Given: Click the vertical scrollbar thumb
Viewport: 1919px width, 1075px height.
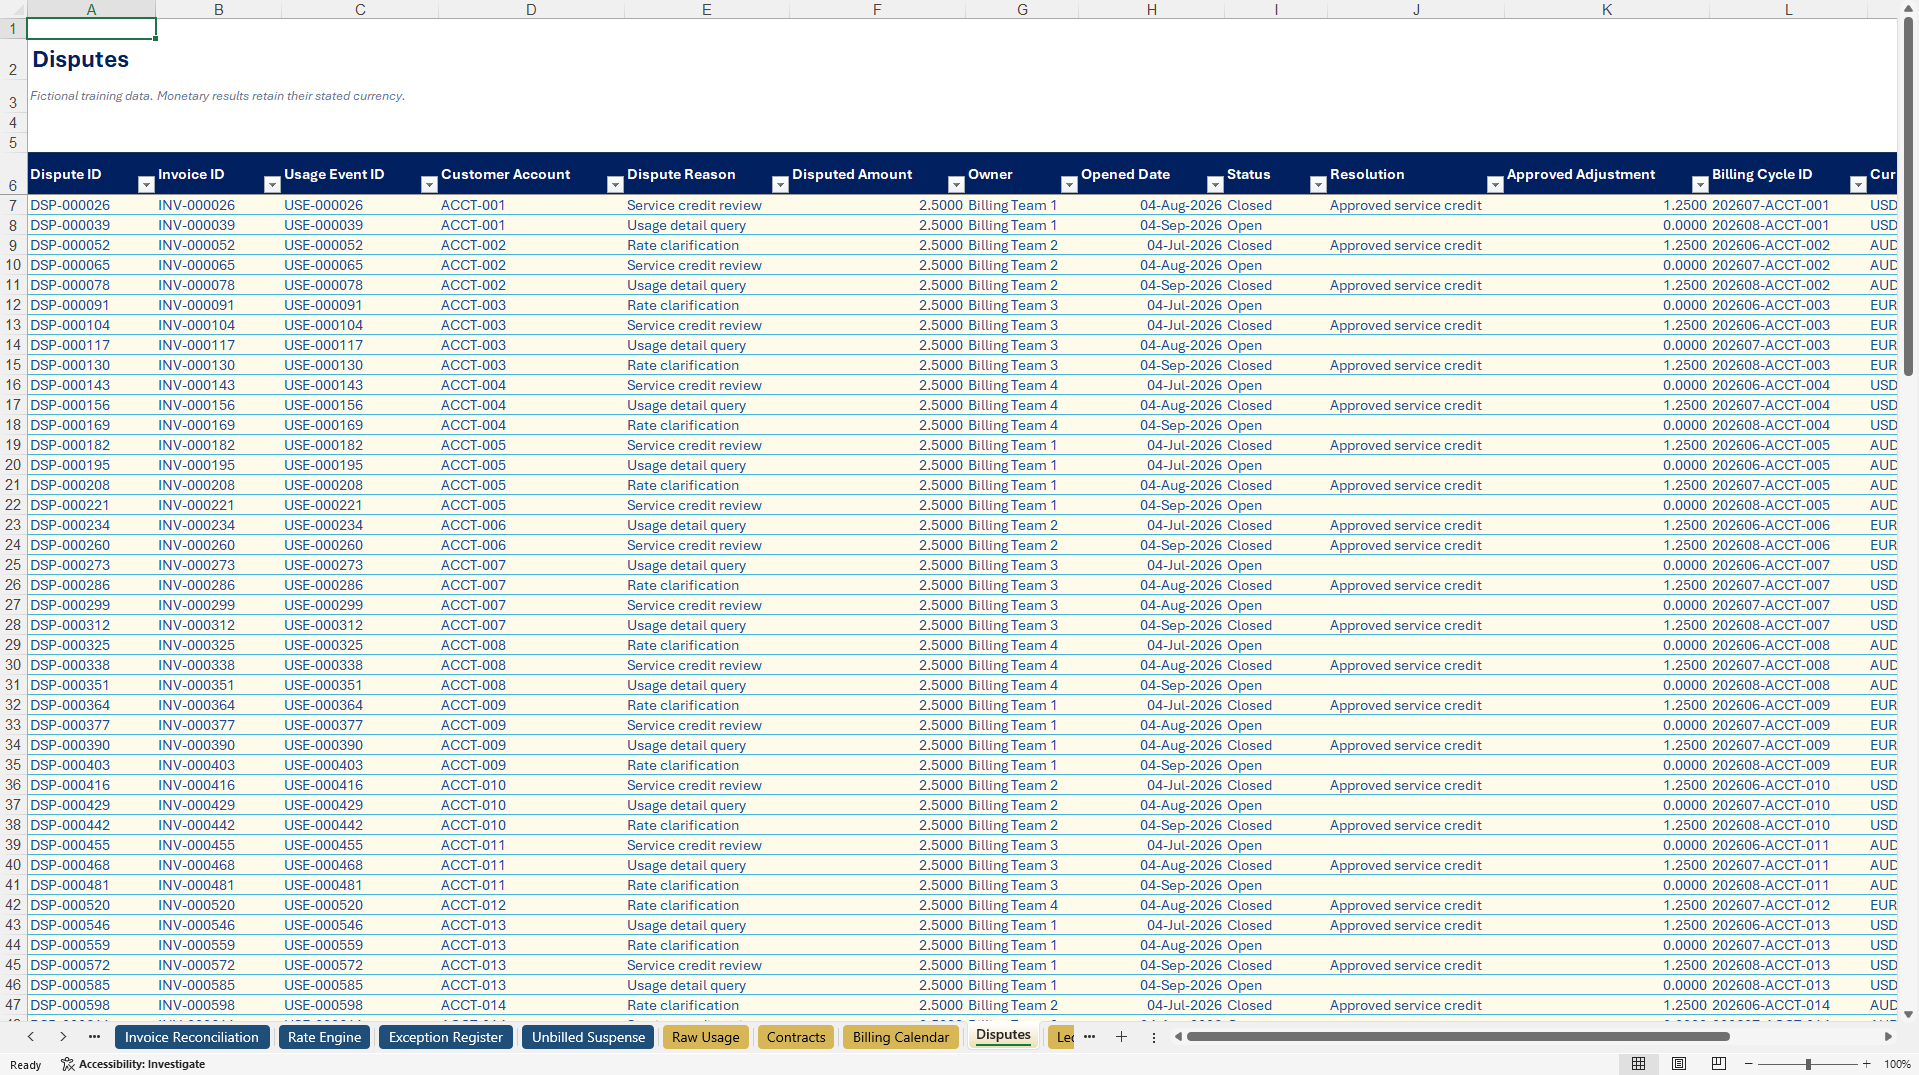Looking at the screenshot, I should tap(1908, 195).
